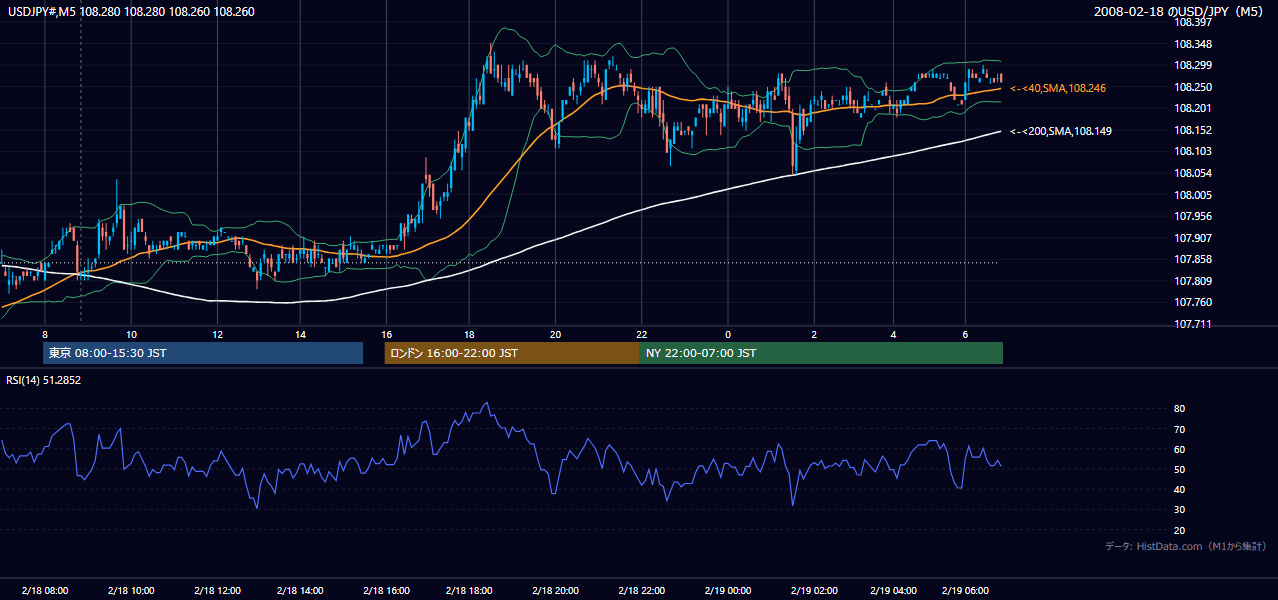
Task: Click the 2/18 20:00 date axis label
Action: pos(554,591)
